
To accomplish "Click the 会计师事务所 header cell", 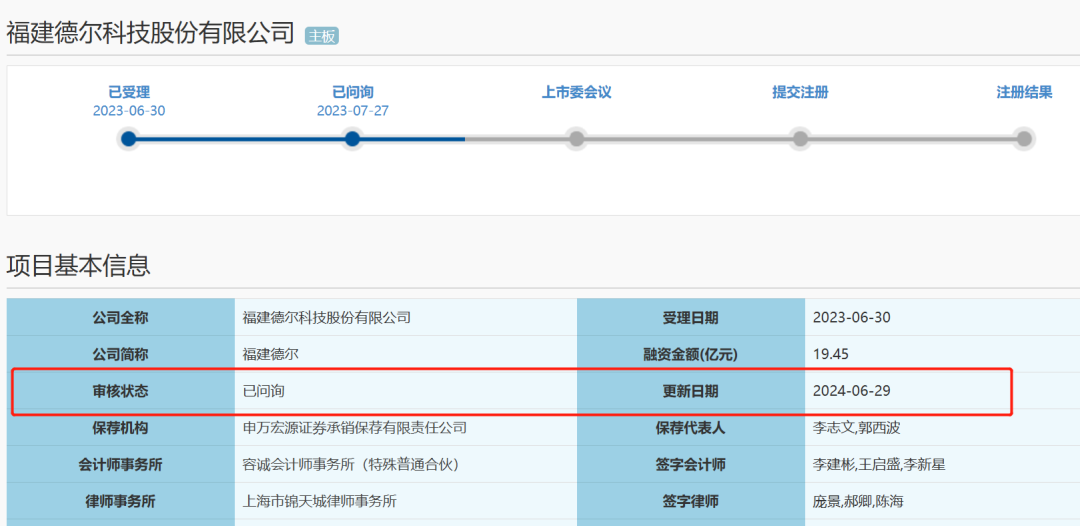I will (x=121, y=465).
